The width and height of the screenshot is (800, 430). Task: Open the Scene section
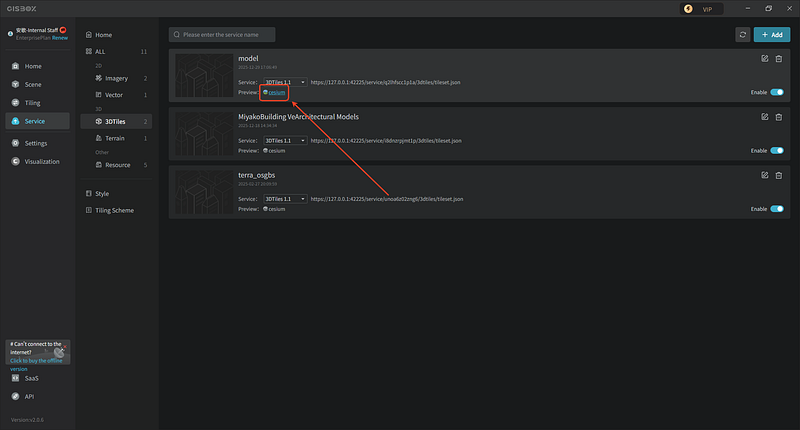pos(37,85)
